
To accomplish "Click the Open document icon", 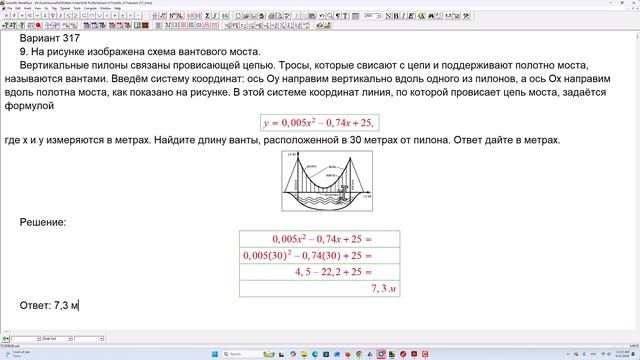I will [246, 16].
